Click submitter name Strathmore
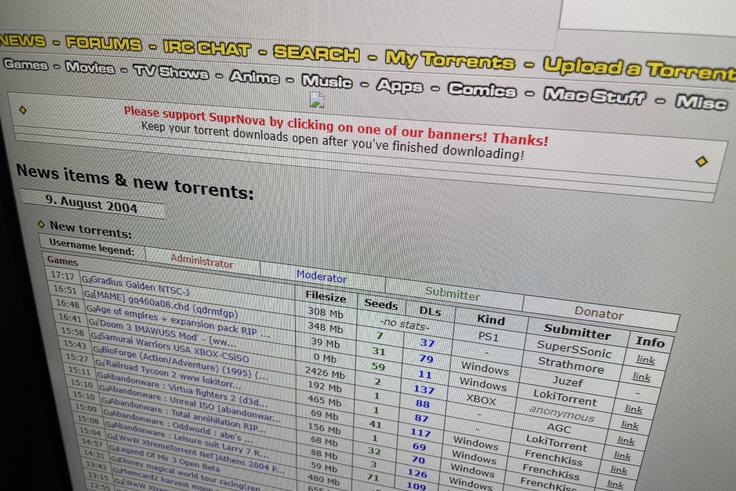This screenshot has height=491, width=736. [571, 364]
